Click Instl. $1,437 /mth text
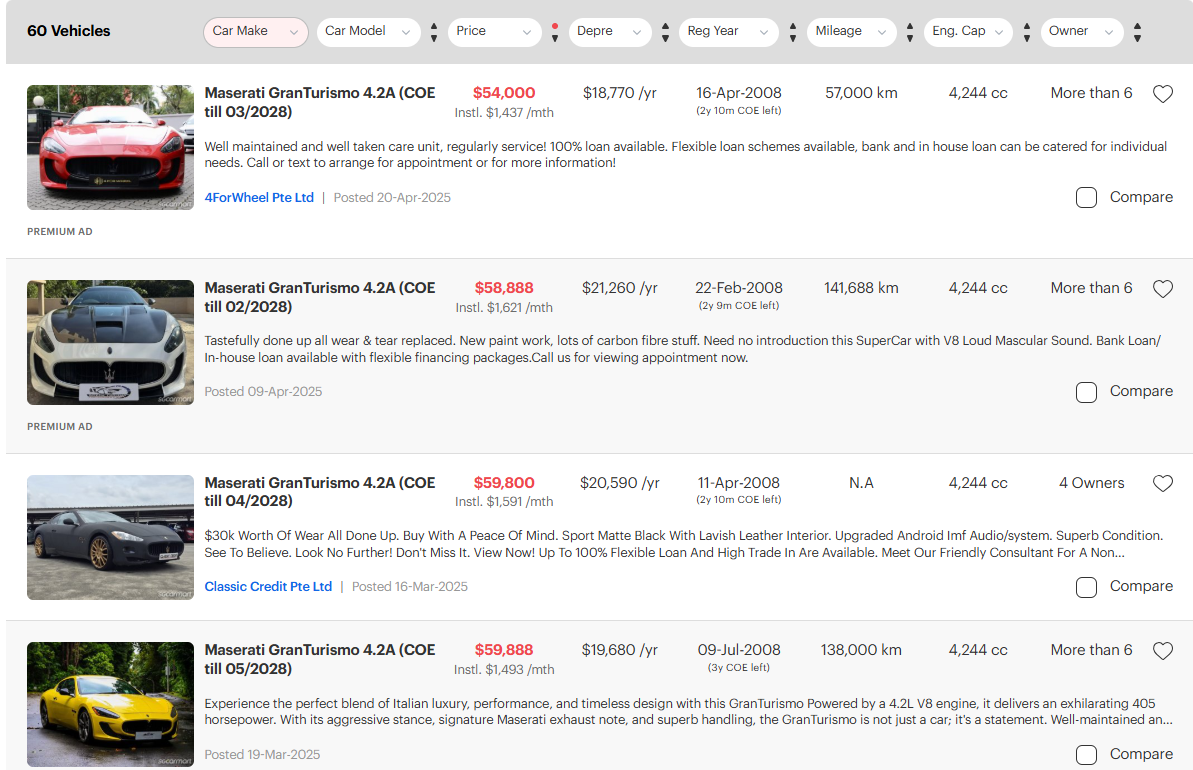 (x=504, y=113)
